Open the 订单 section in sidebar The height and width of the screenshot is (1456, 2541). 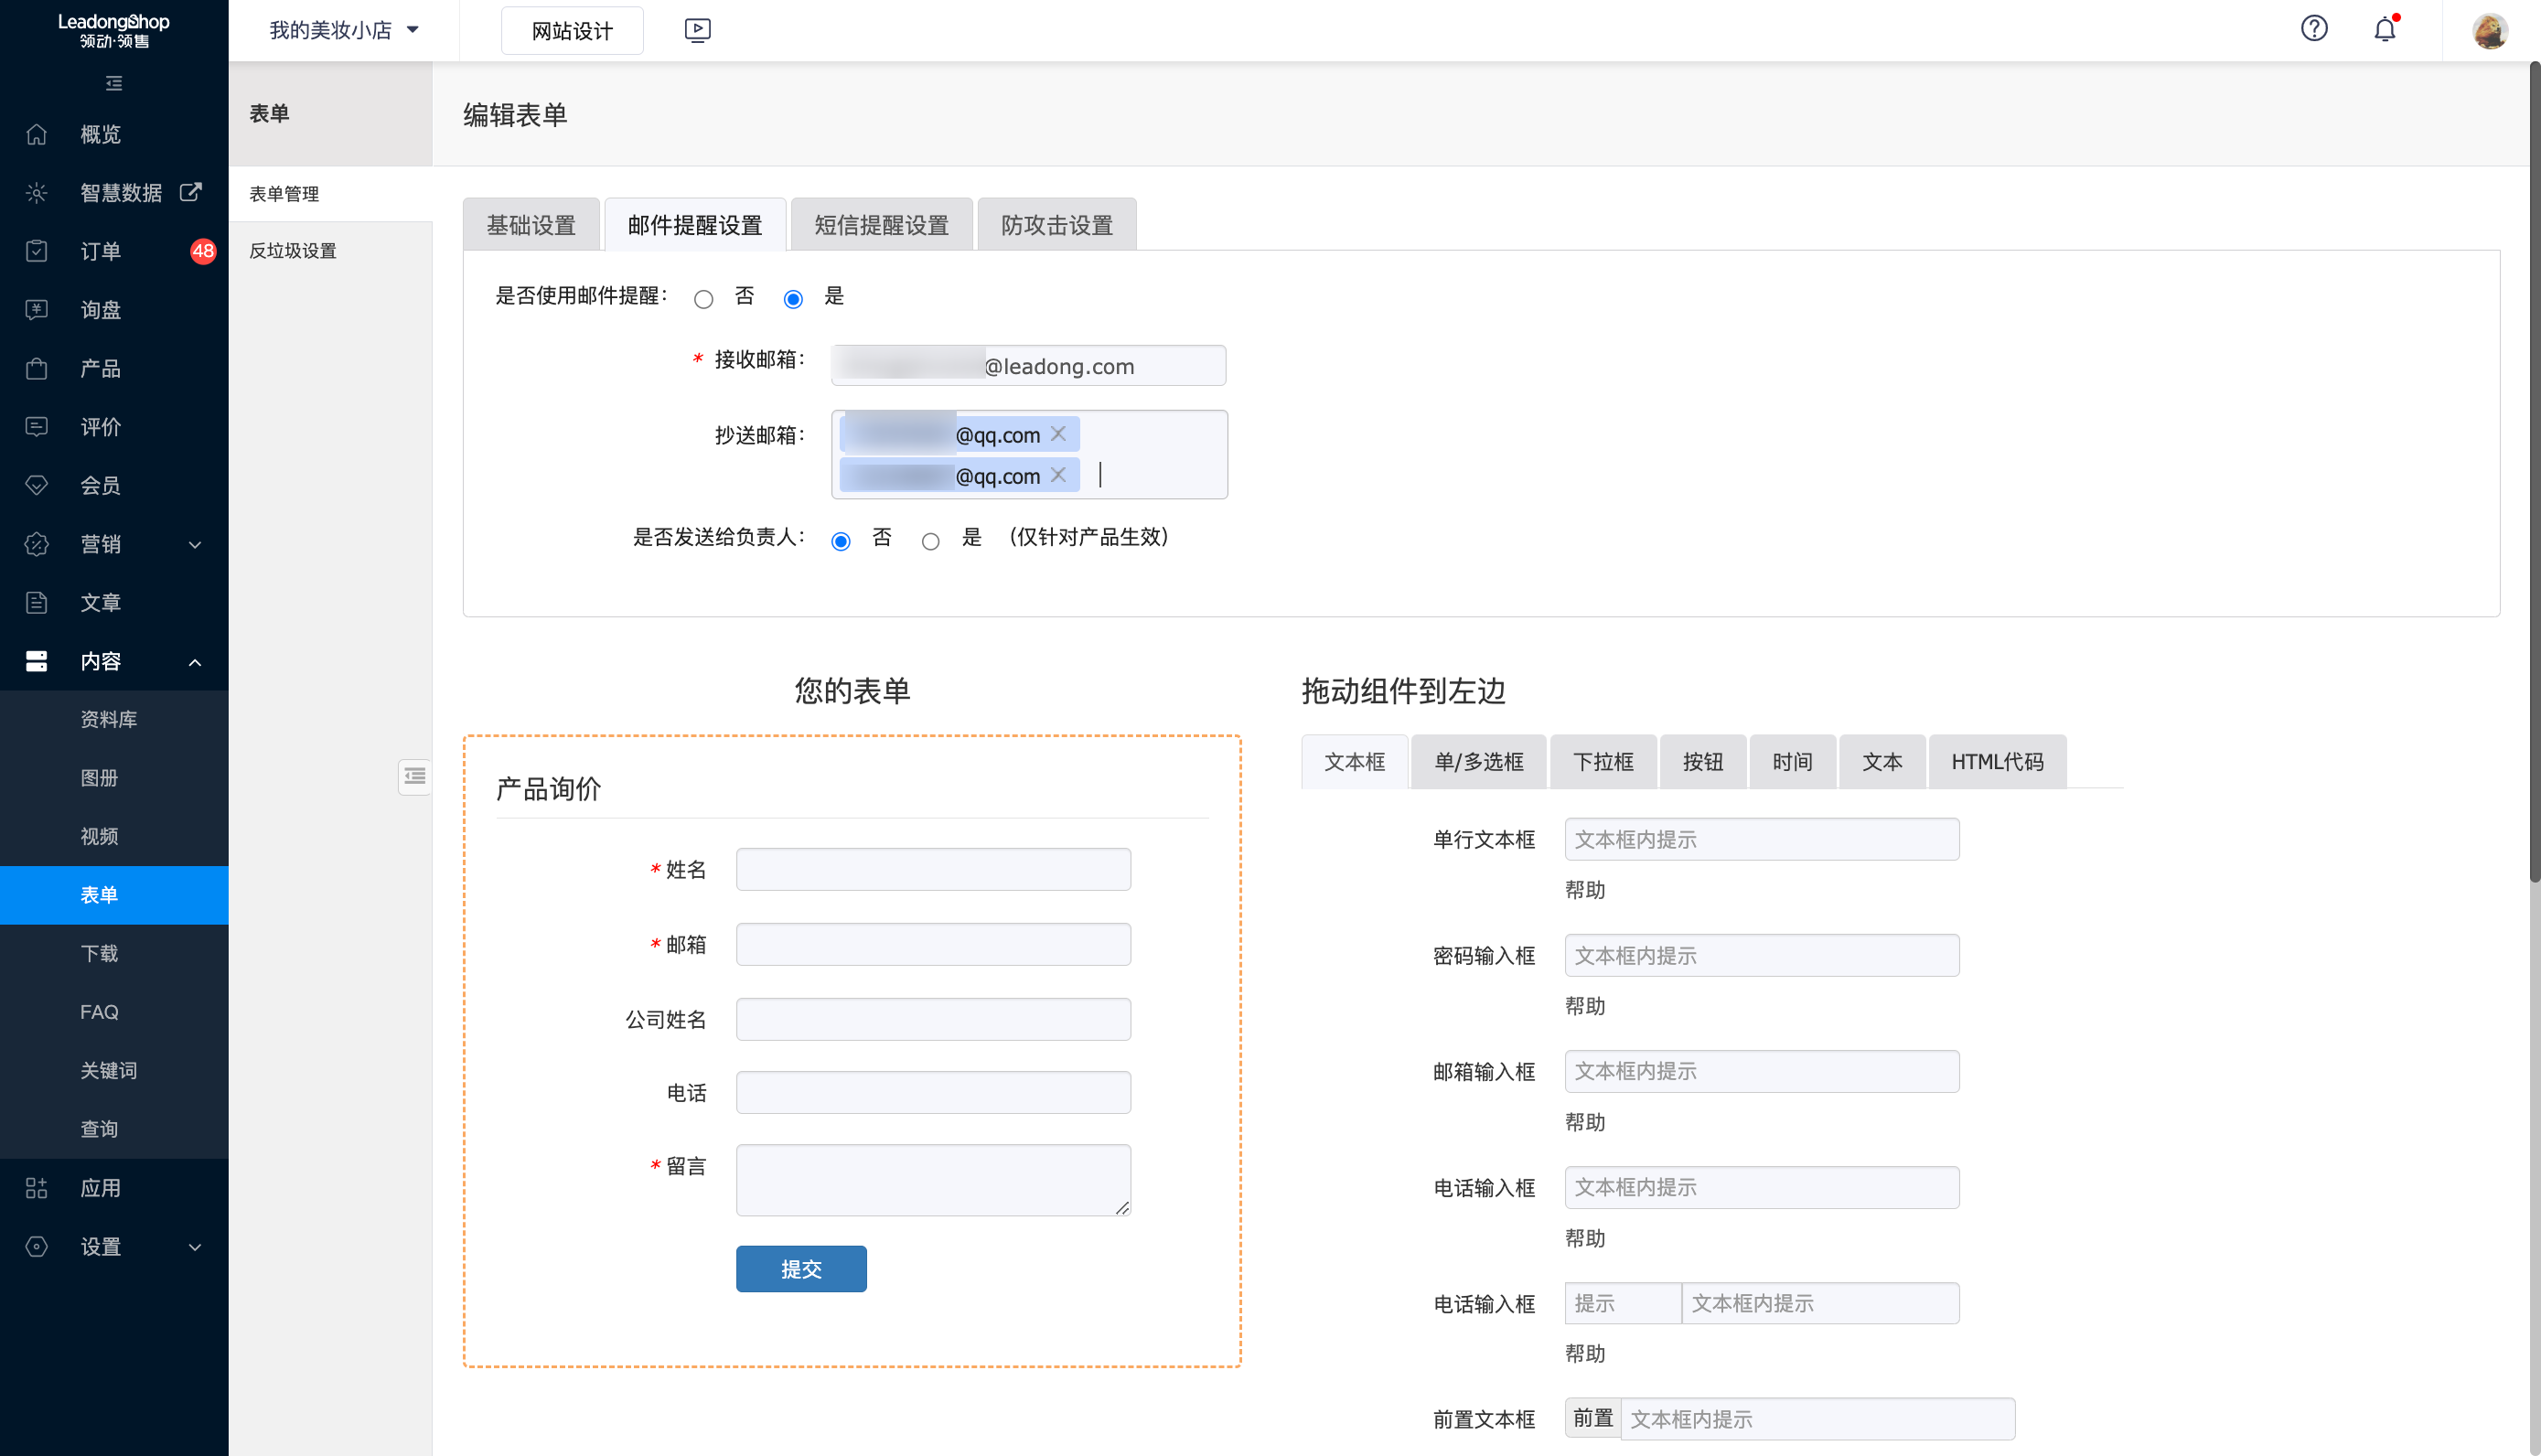[100, 251]
